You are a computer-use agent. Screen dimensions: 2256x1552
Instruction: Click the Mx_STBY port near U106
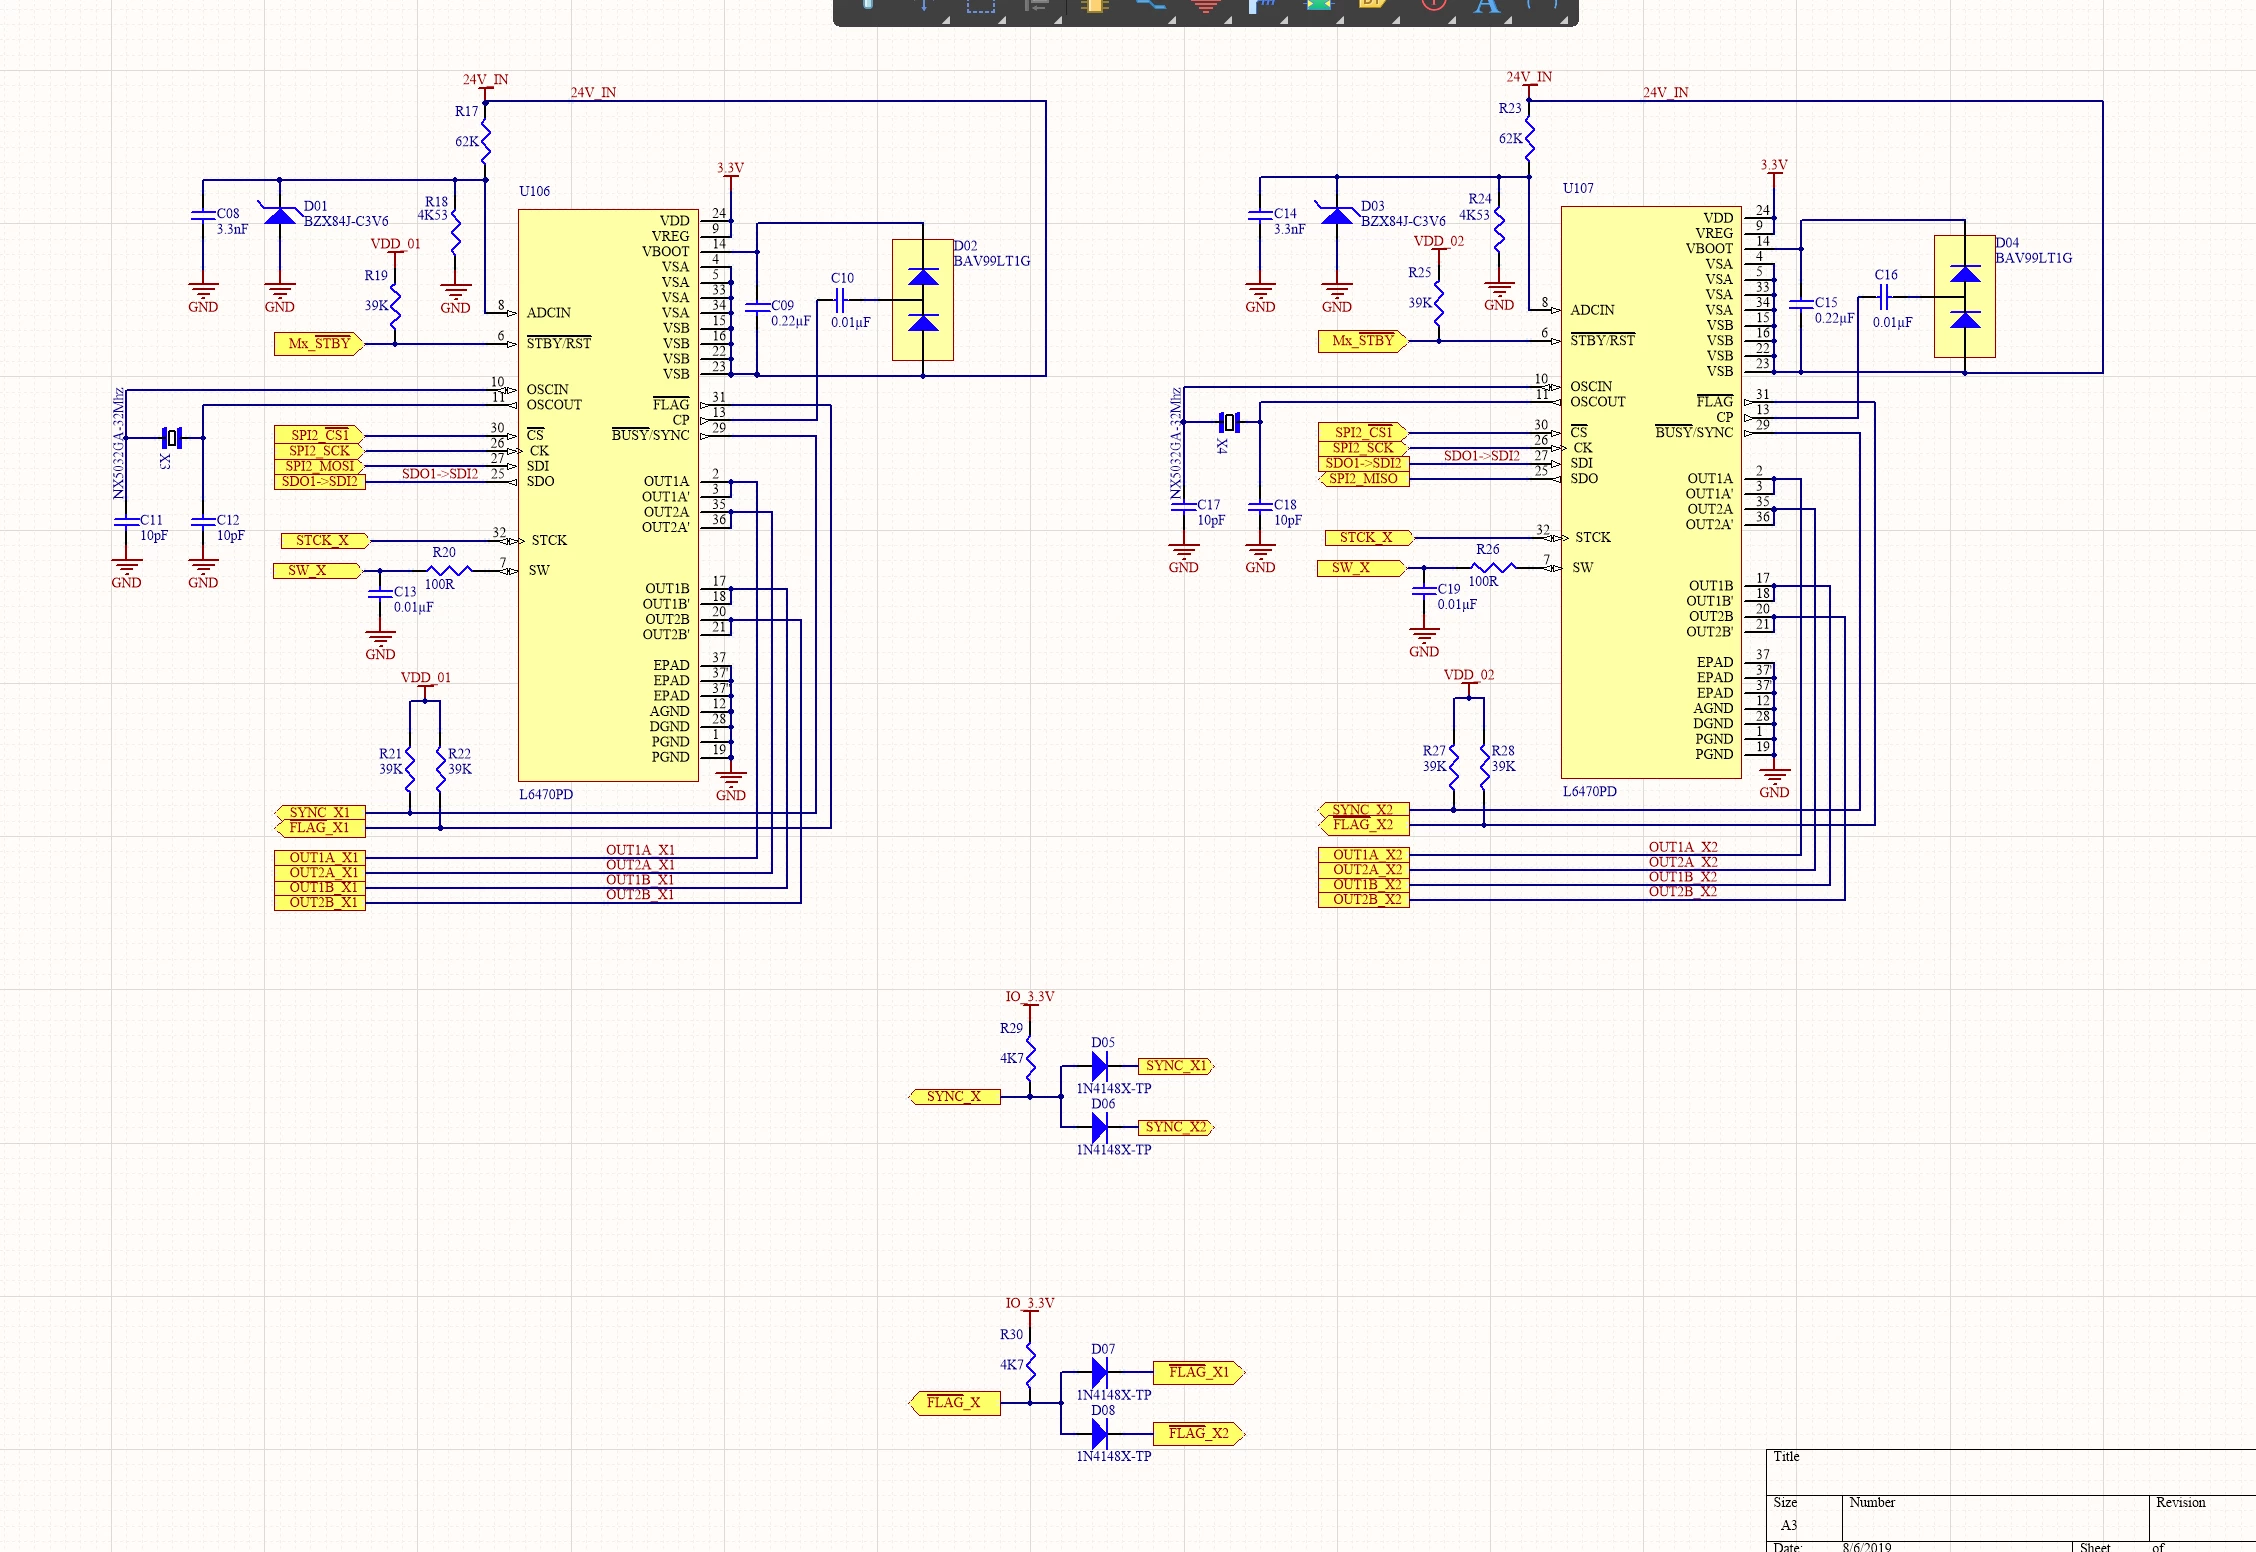click(320, 344)
